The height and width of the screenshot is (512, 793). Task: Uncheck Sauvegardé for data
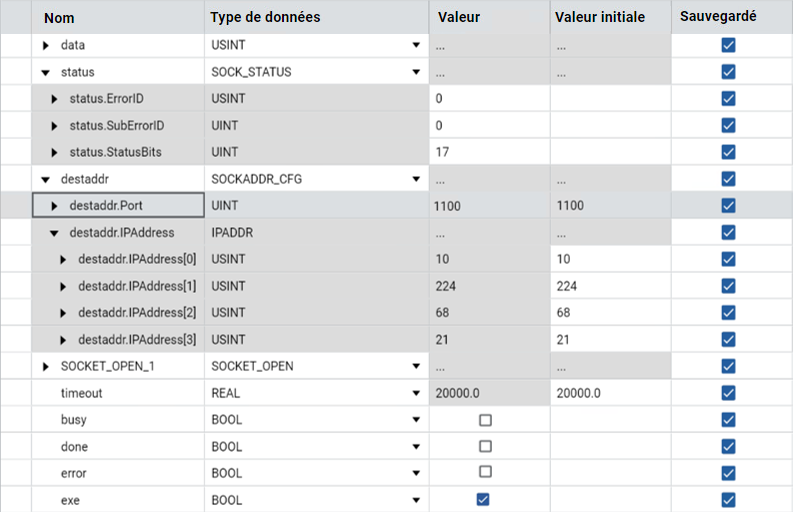(x=728, y=45)
